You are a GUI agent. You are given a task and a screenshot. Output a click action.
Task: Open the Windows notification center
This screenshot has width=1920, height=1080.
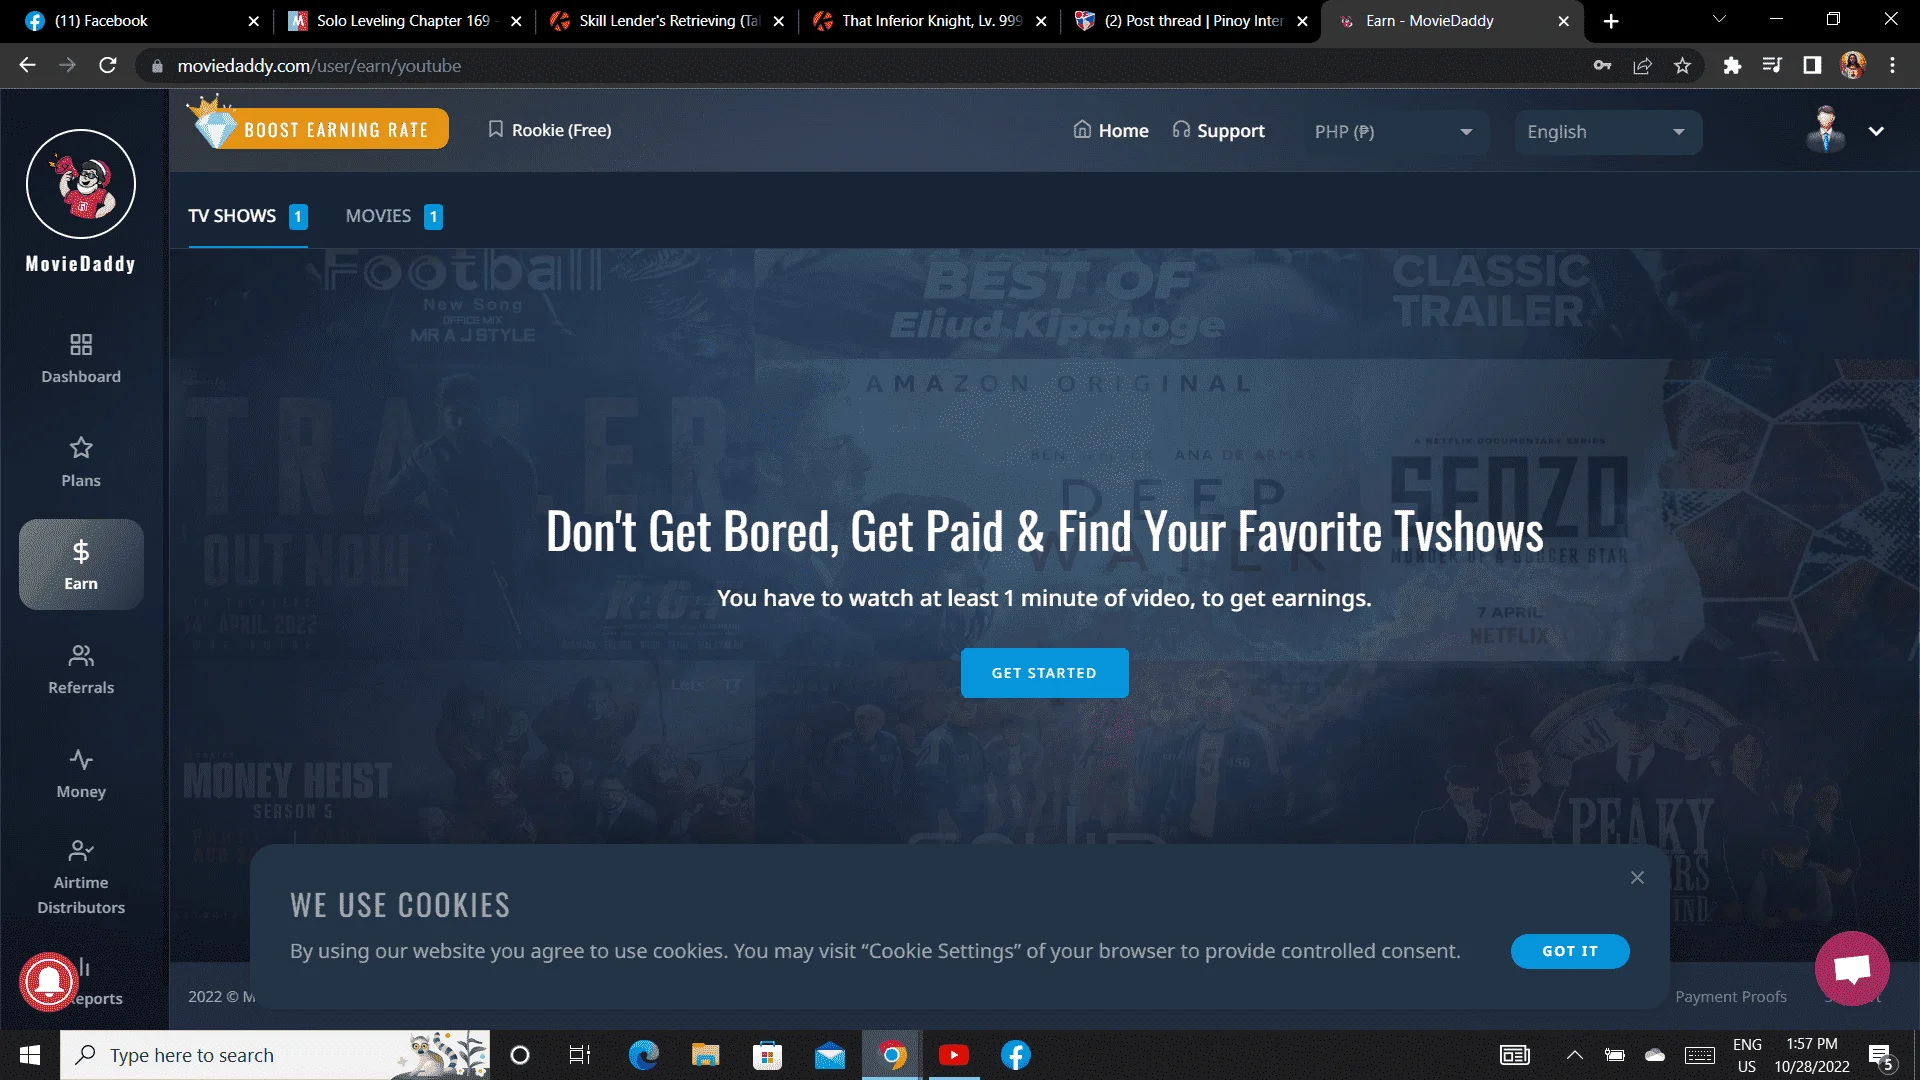1881,1056
